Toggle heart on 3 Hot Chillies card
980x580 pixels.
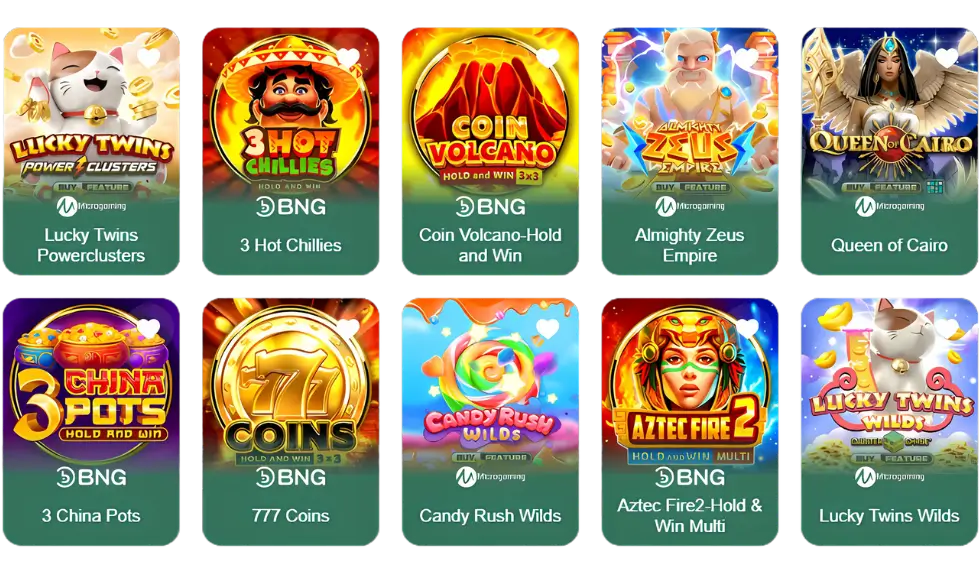click(348, 58)
